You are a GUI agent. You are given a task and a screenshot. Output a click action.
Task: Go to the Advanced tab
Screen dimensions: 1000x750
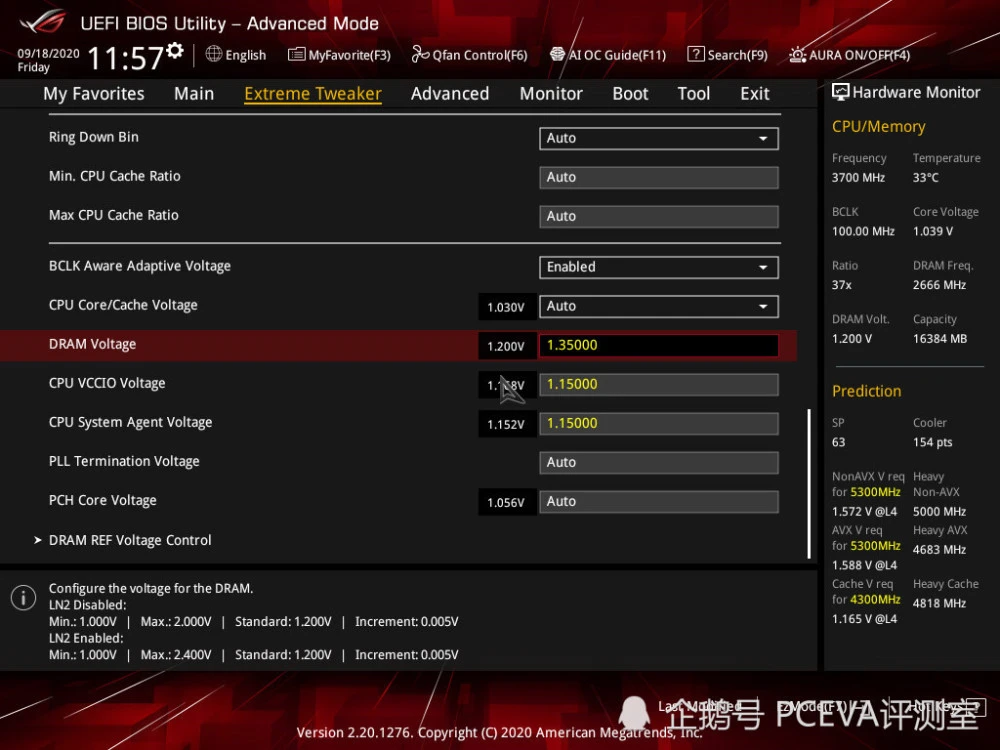450,94
